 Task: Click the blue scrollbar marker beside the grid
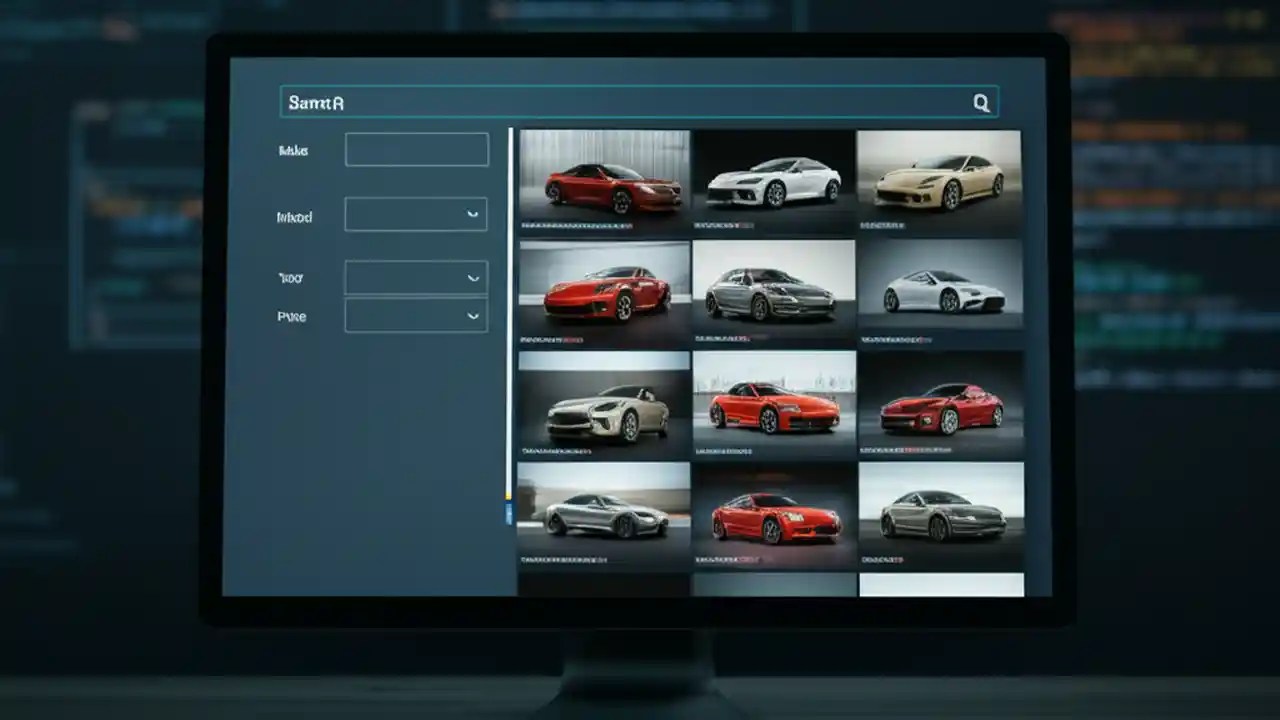509,512
